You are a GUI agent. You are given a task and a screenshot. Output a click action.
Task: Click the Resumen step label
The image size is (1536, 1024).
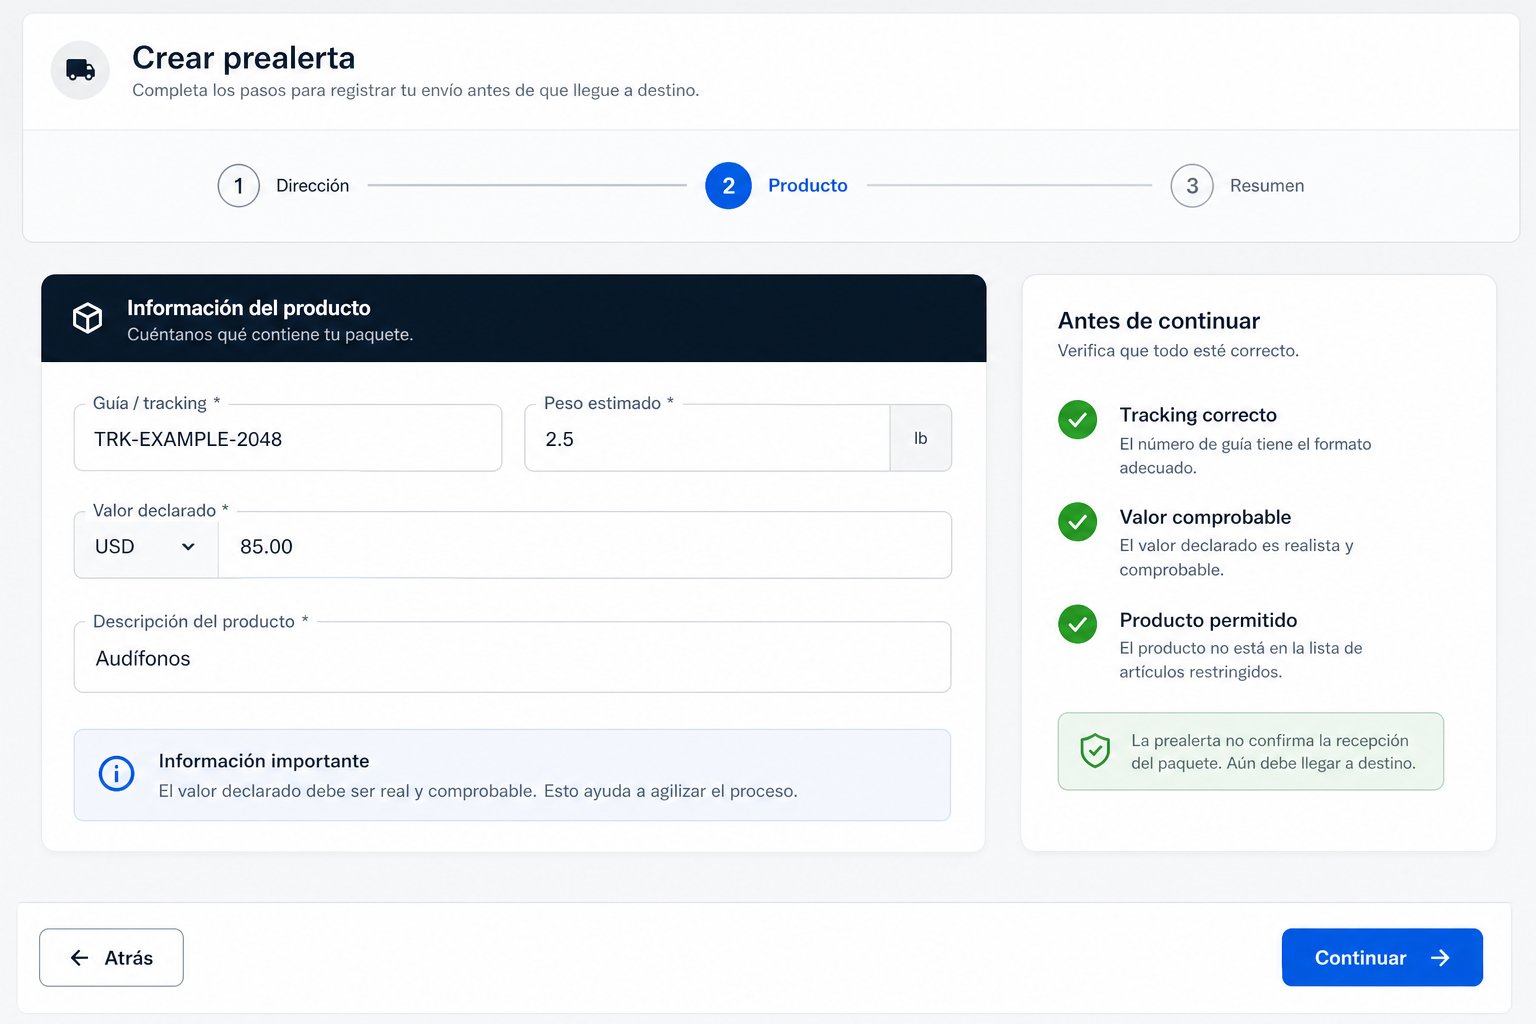click(1267, 186)
